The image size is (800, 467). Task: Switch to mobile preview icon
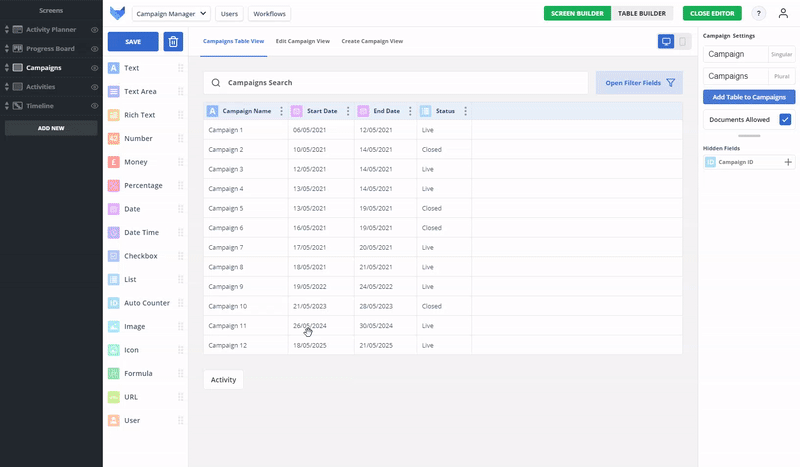click(682, 41)
